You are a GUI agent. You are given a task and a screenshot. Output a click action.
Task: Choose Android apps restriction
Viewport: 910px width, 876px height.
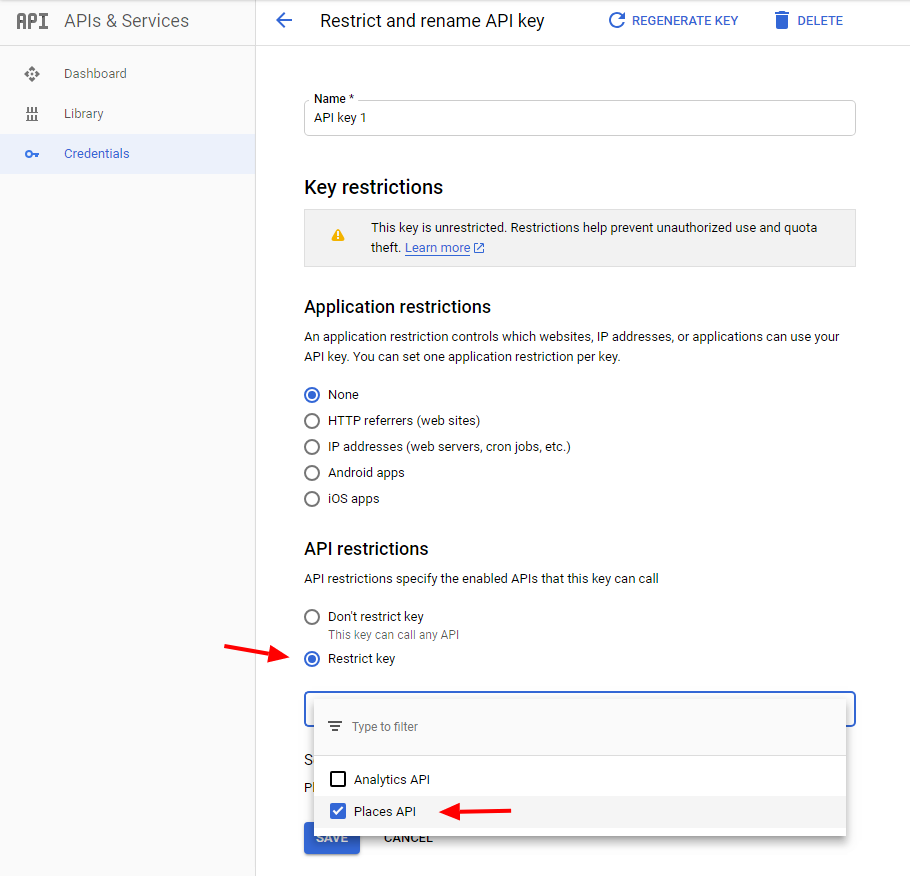312,473
